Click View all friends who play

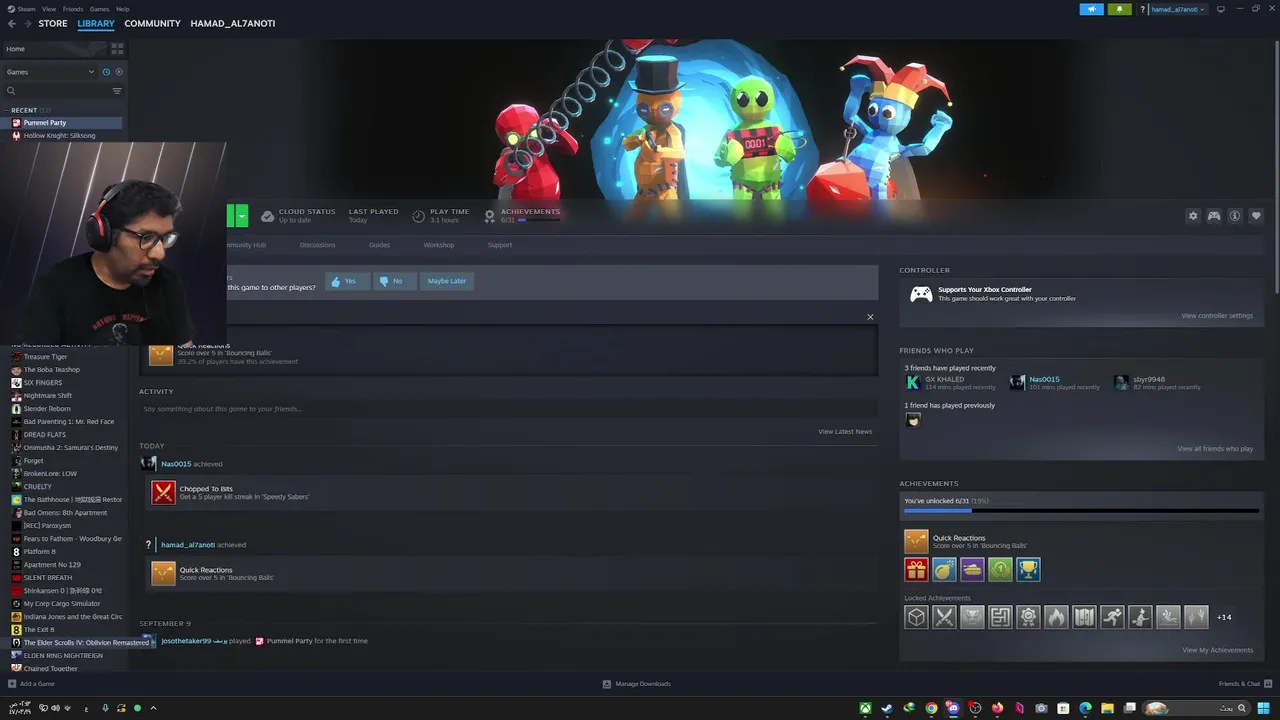[1215, 449]
